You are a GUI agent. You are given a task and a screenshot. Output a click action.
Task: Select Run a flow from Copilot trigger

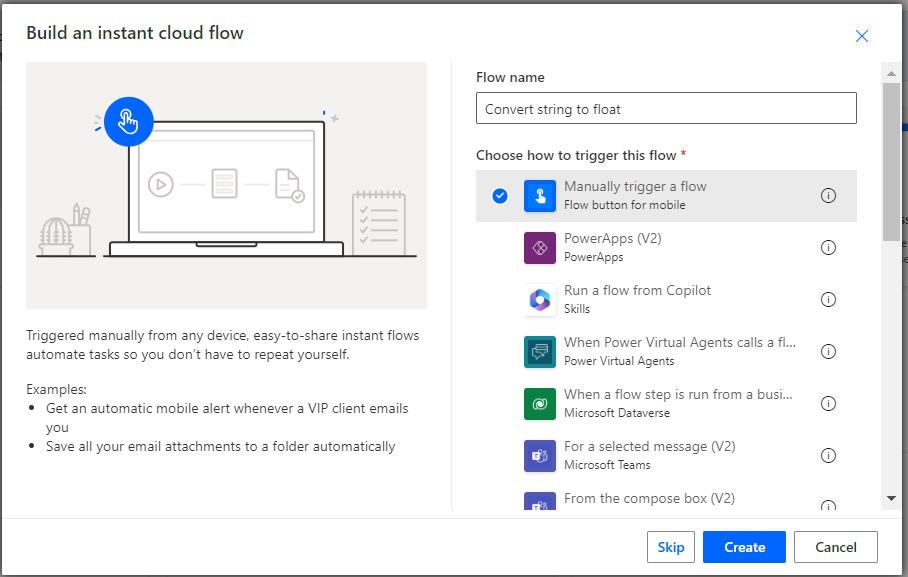tap(637, 291)
